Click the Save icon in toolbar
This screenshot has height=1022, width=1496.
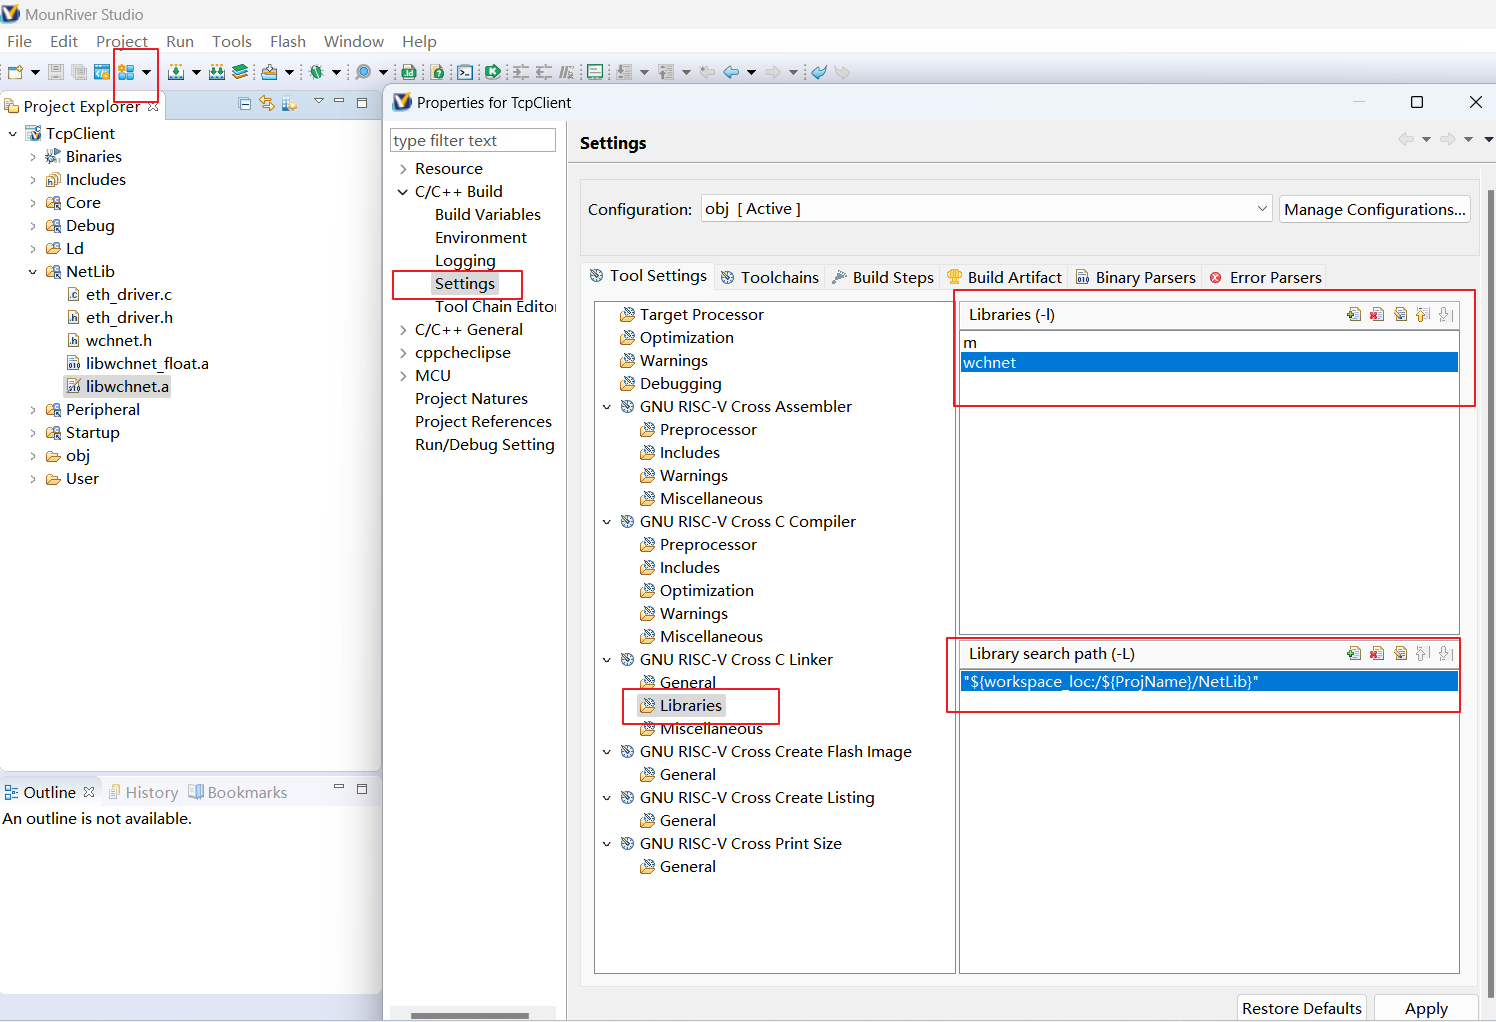[x=56, y=72]
